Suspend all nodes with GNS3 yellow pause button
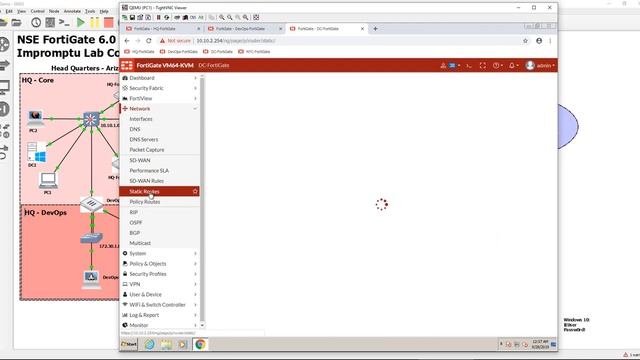 pos(95,22)
